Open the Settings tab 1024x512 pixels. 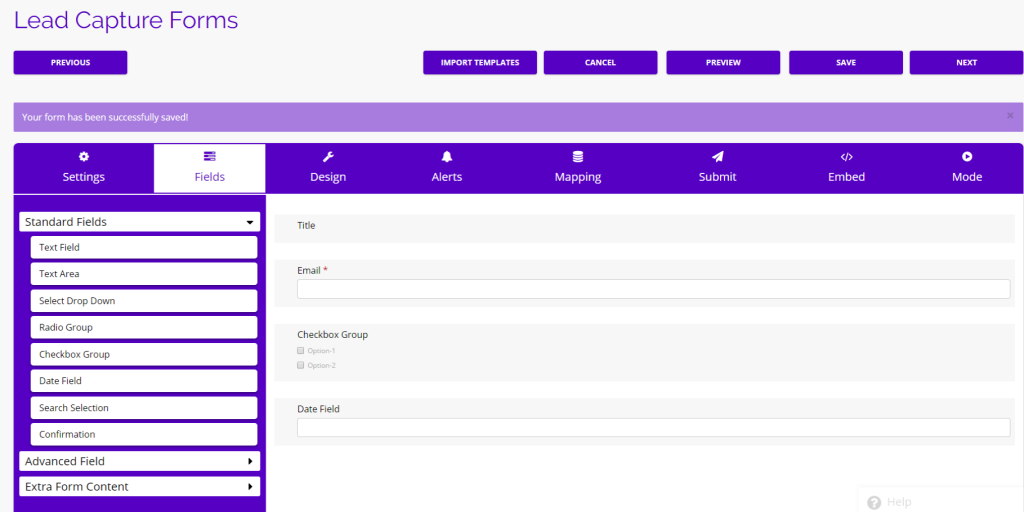click(84, 168)
